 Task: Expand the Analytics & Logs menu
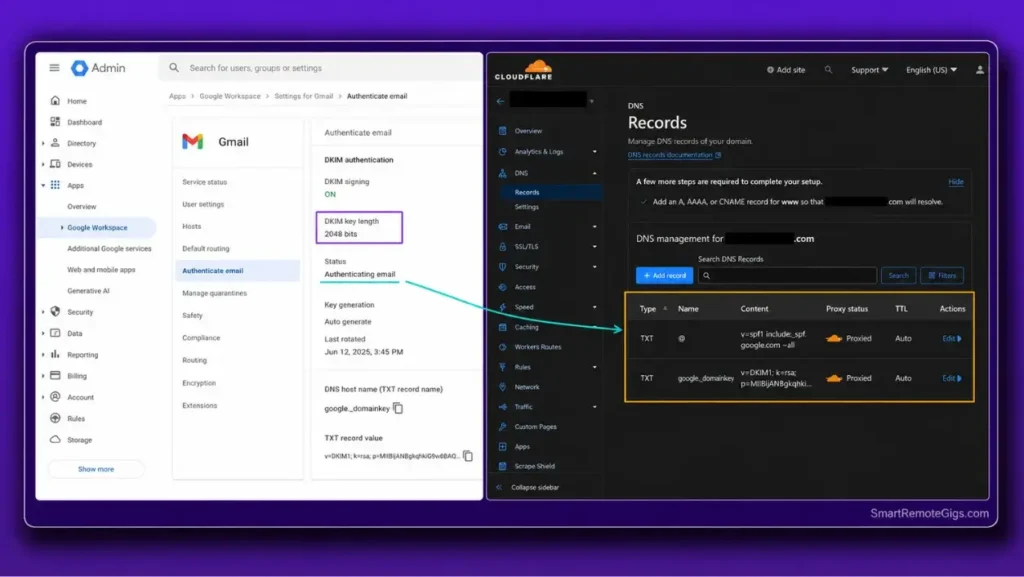click(594, 151)
